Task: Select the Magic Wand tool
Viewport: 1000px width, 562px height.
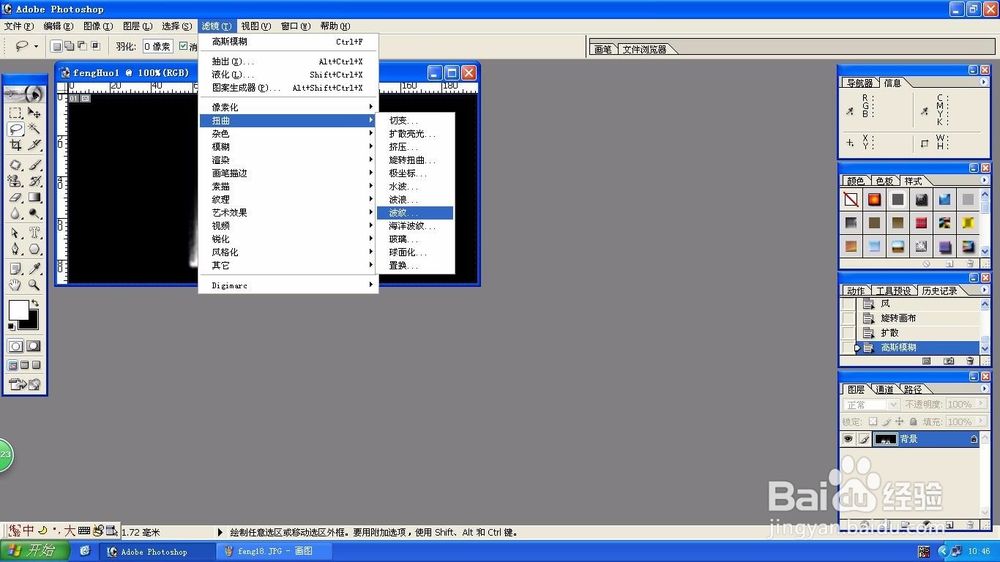Action: [34, 129]
